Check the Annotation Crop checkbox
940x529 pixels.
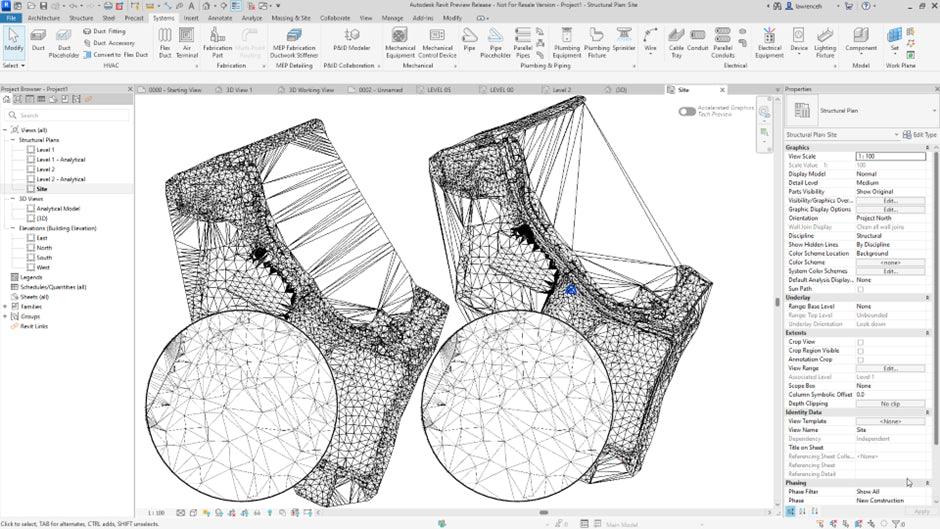coord(860,360)
